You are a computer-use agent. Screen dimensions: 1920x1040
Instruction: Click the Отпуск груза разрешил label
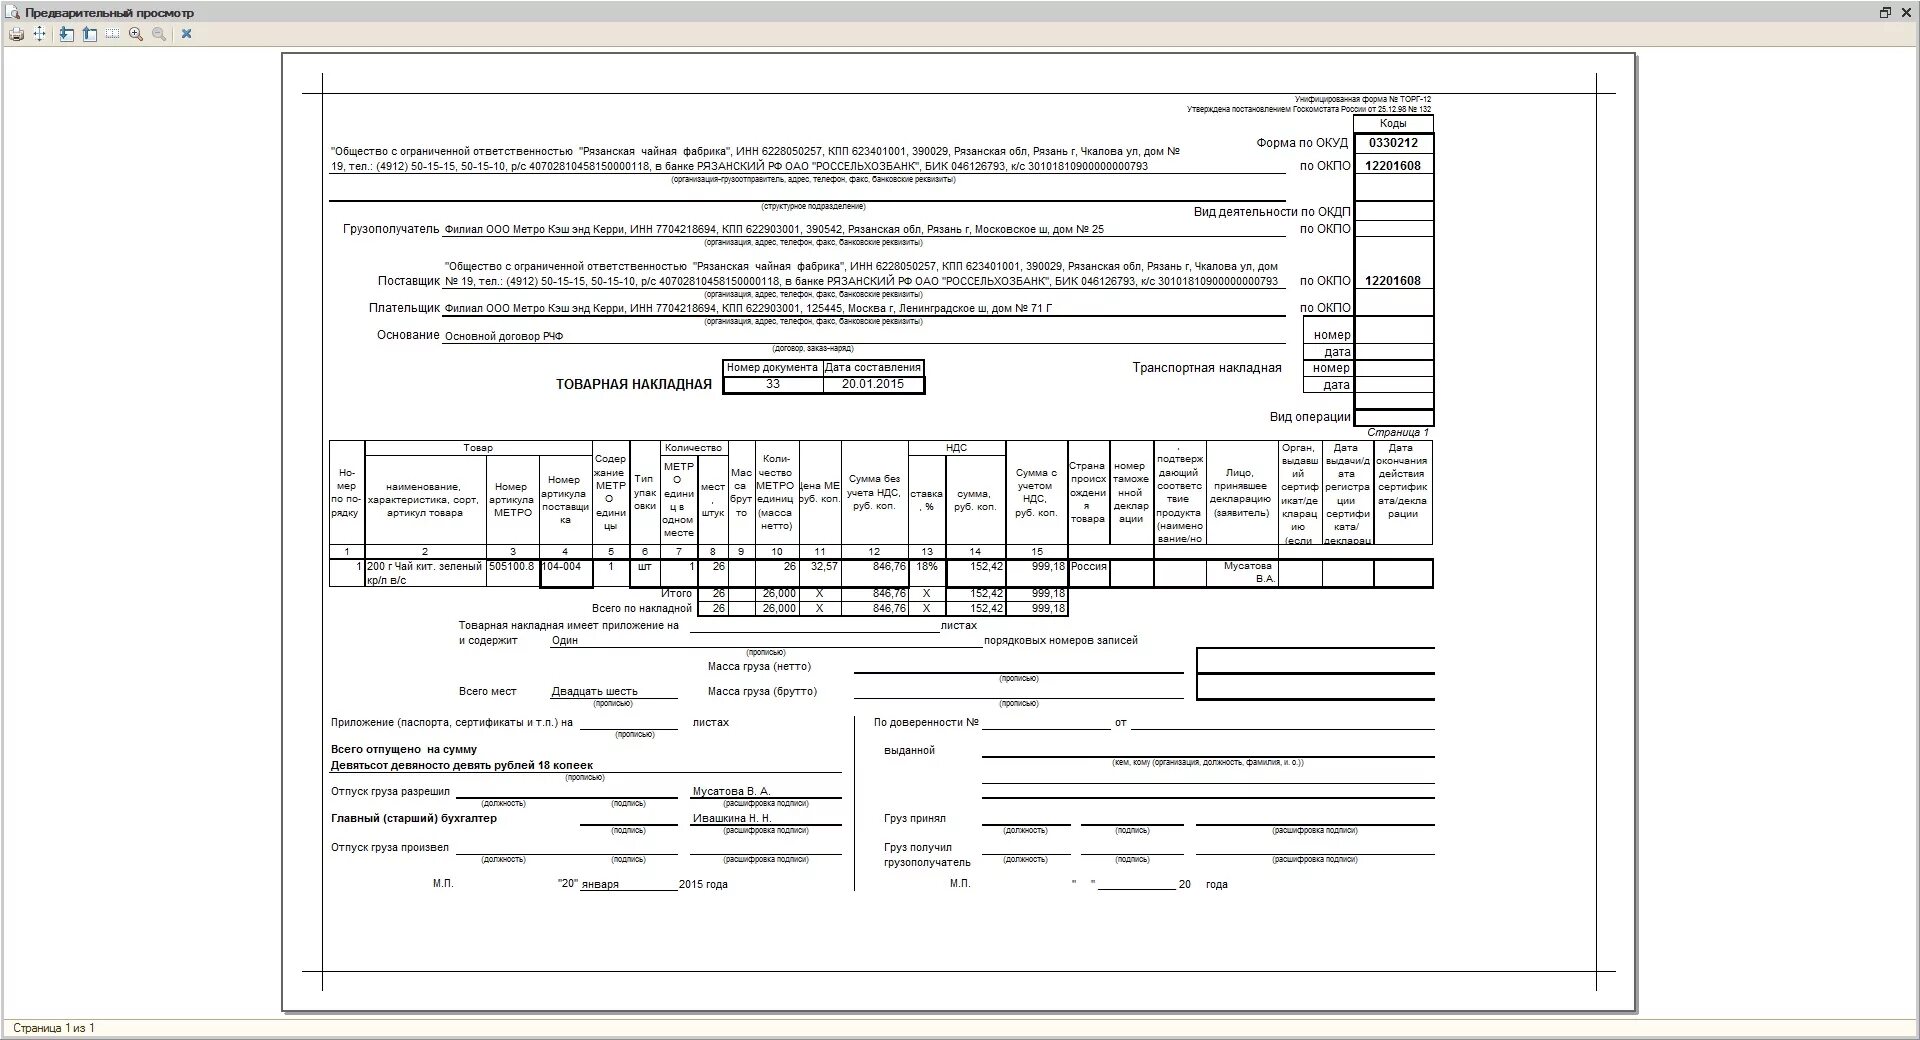390,792
